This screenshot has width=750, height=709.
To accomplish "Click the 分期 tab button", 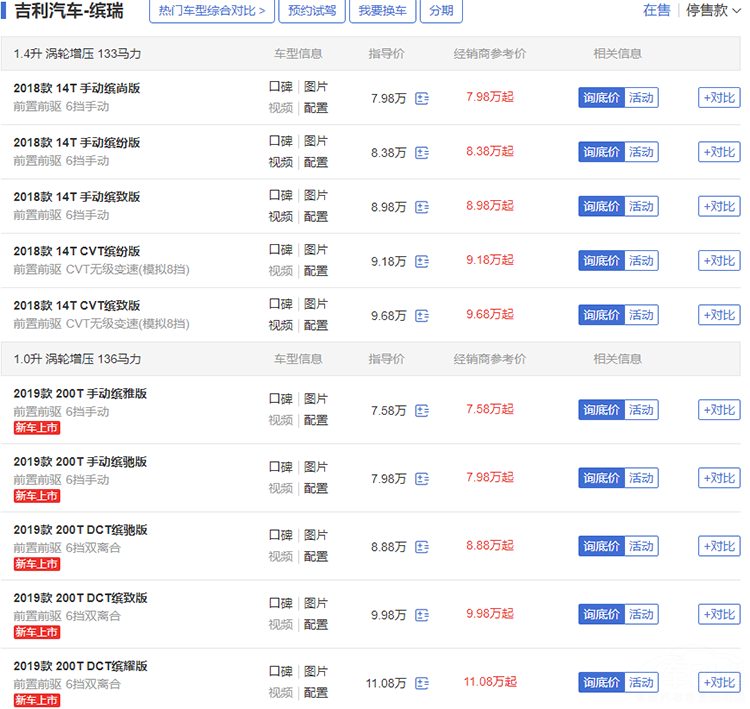I will pyautogui.click(x=441, y=11).
